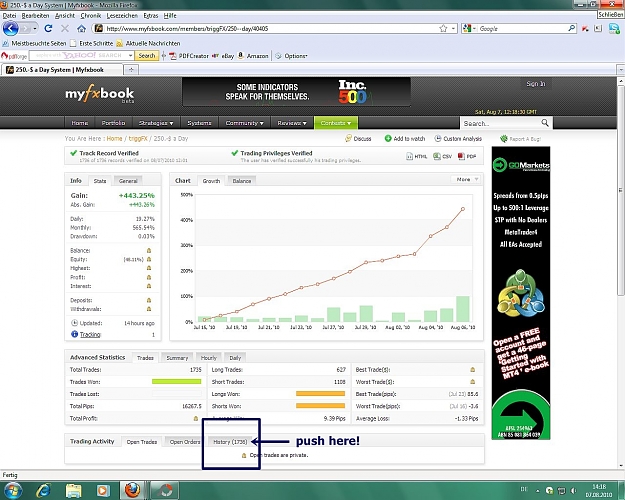
Task: Click the Total Profit lock icon
Action: [196, 418]
